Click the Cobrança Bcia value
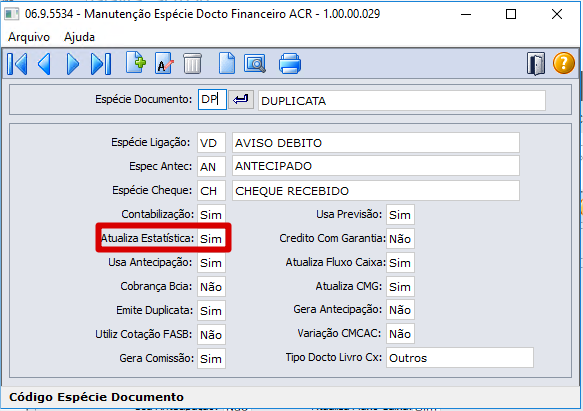The width and height of the screenshot is (583, 411). point(211,286)
